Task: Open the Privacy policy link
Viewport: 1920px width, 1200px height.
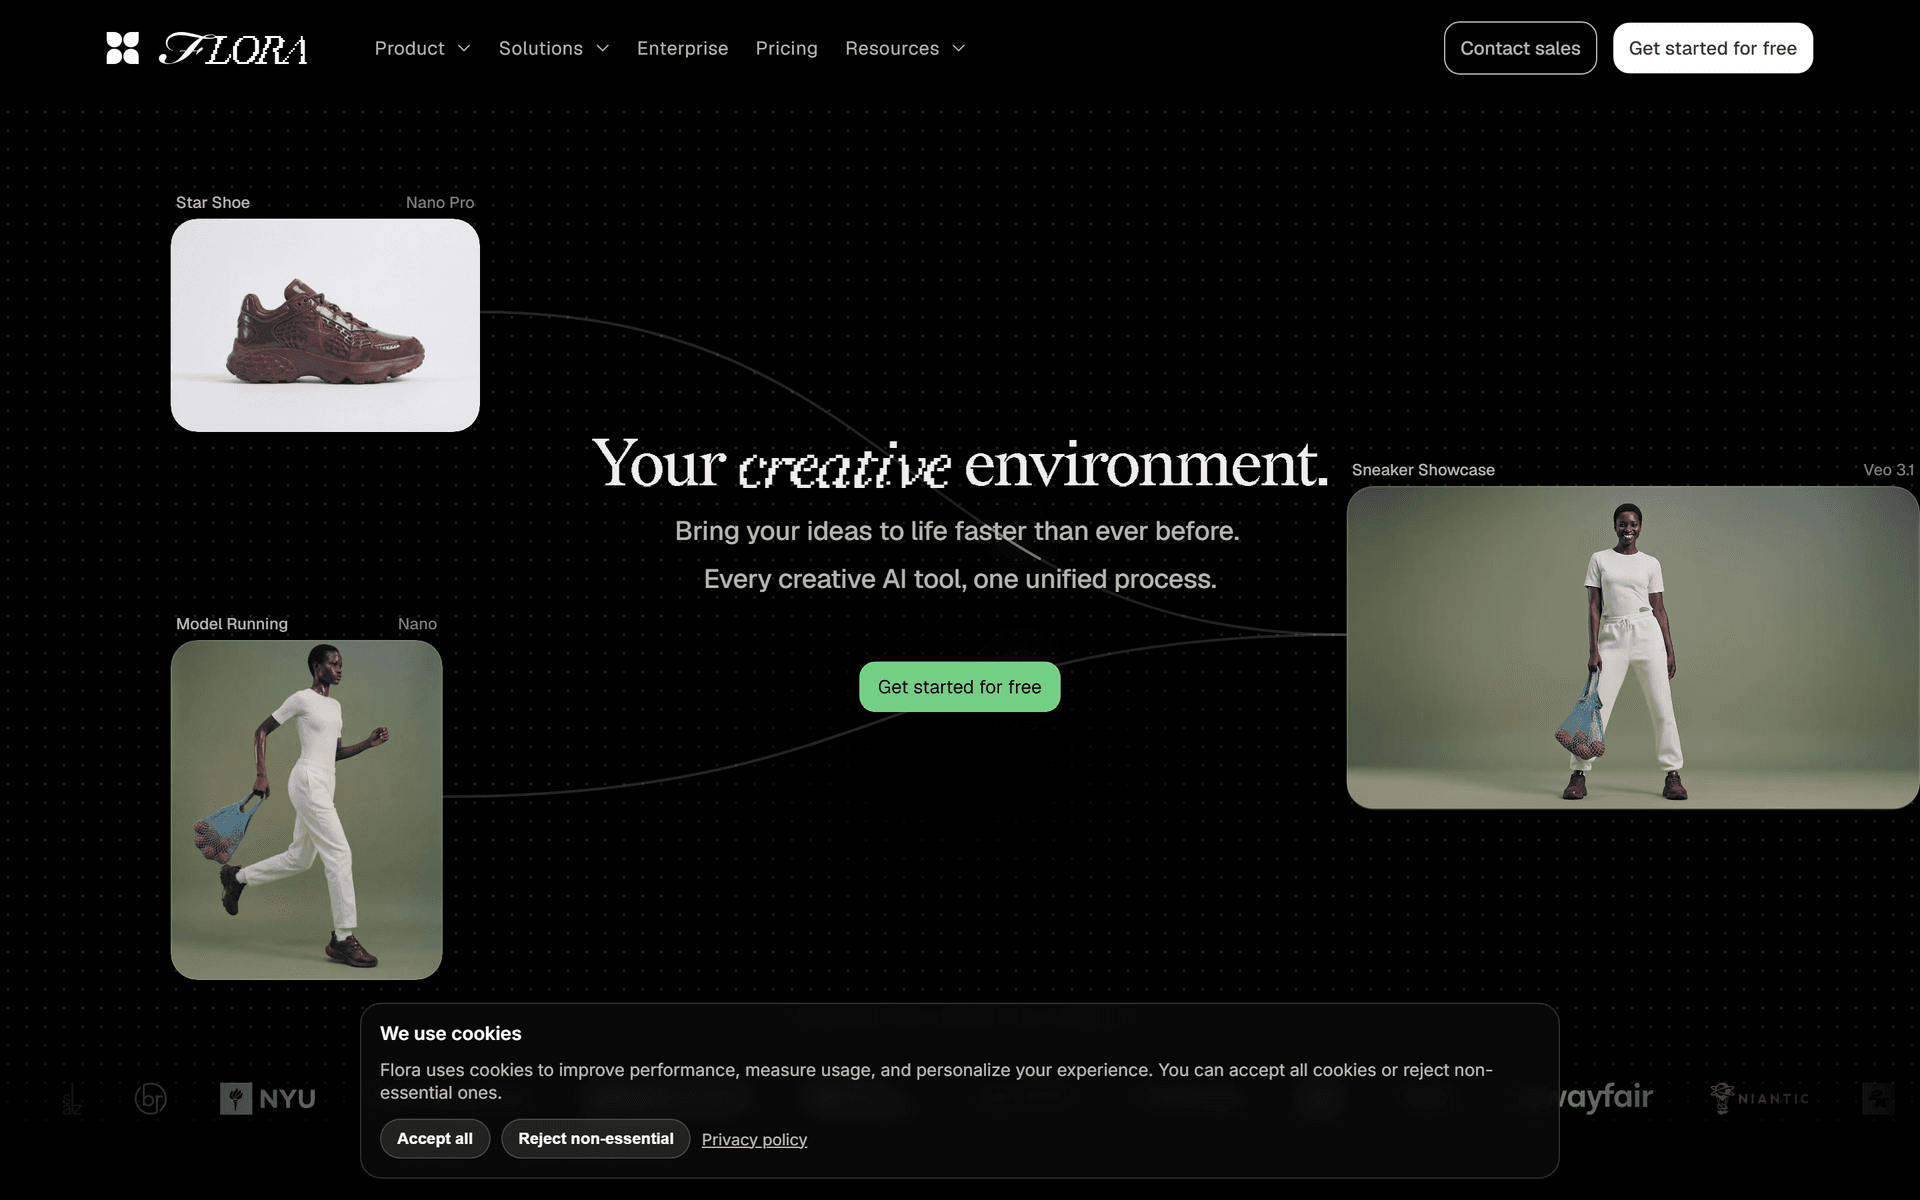Action: 754,1140
